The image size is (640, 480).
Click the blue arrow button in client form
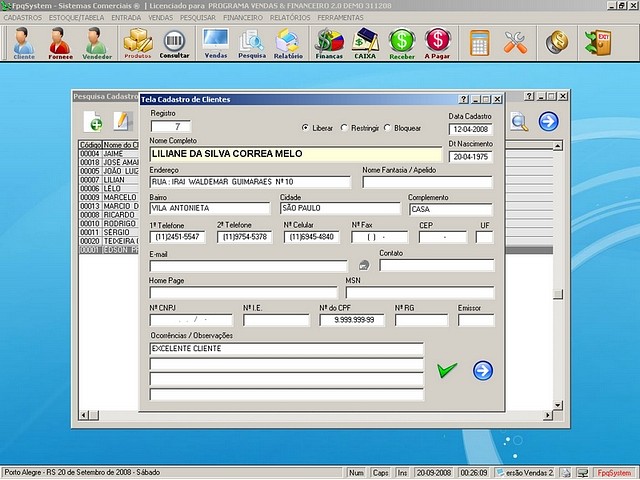483,370
